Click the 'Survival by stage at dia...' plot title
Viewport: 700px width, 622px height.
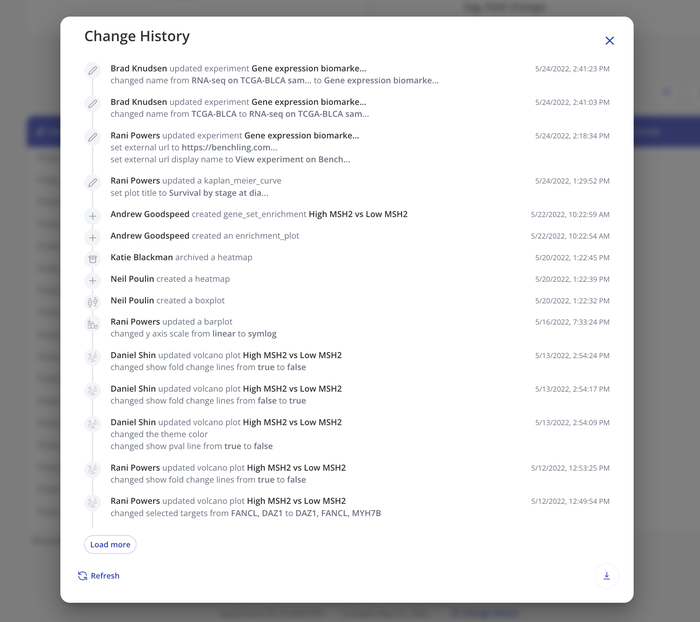click(219, 193)
